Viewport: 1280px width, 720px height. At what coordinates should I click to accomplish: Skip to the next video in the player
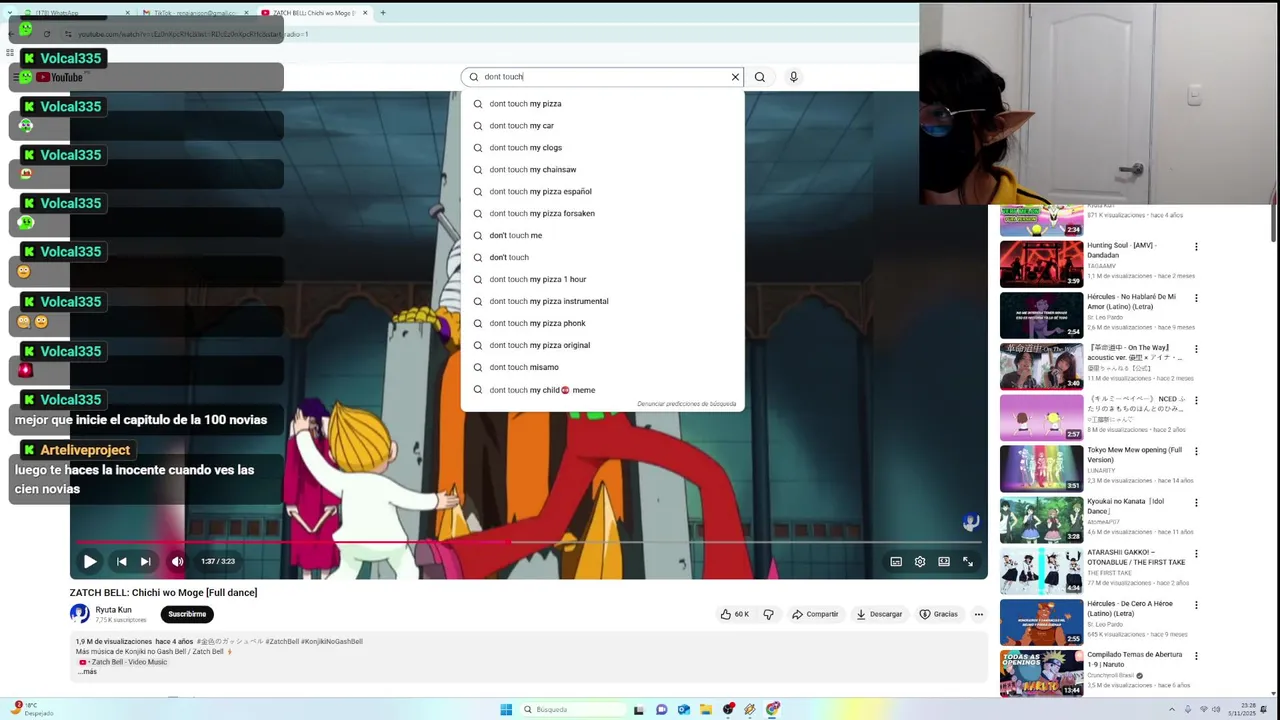[146, 561]
